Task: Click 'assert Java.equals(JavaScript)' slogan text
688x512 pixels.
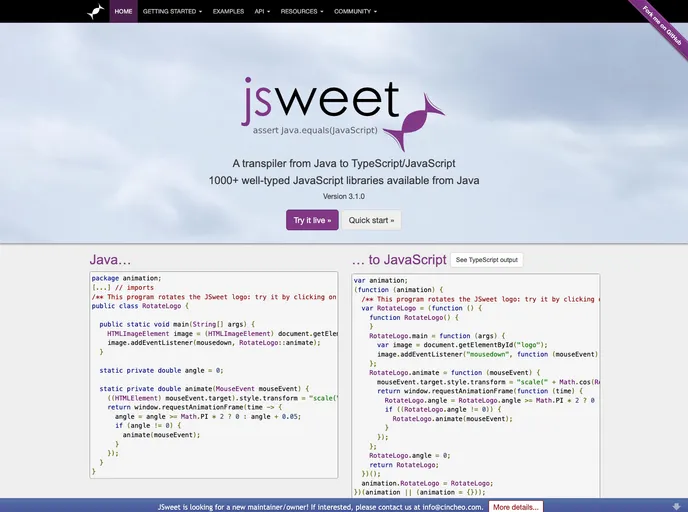Action: (x=315, y=130)
